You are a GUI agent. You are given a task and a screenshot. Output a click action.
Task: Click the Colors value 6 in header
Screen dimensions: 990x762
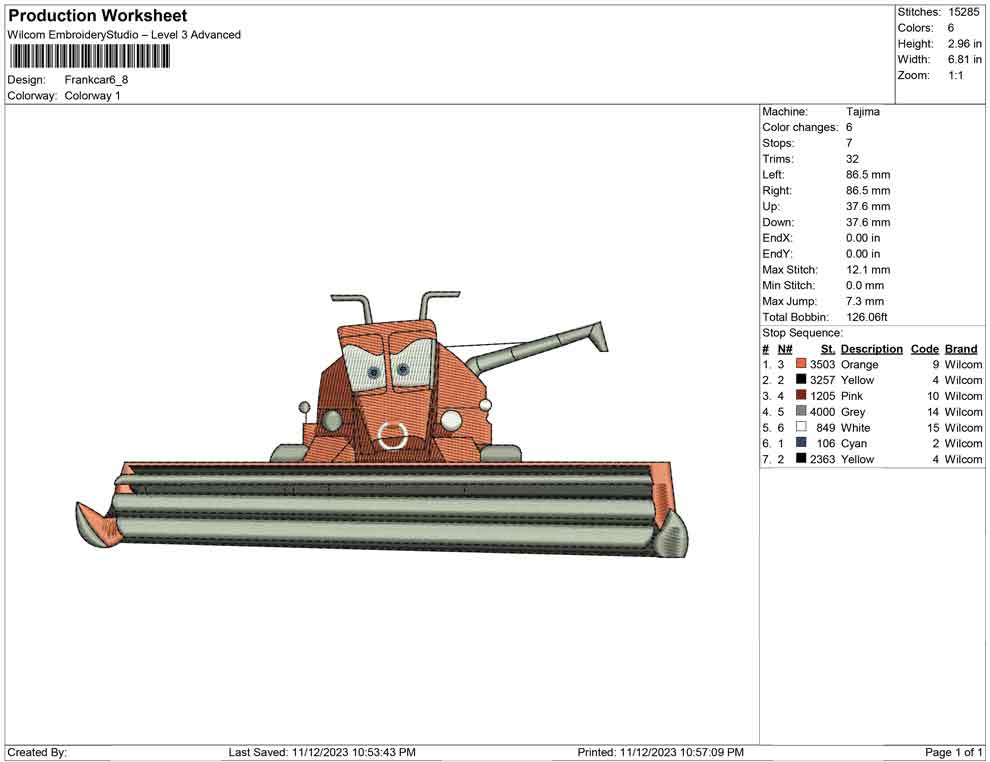pyautogui.click(x=951, y=28)
